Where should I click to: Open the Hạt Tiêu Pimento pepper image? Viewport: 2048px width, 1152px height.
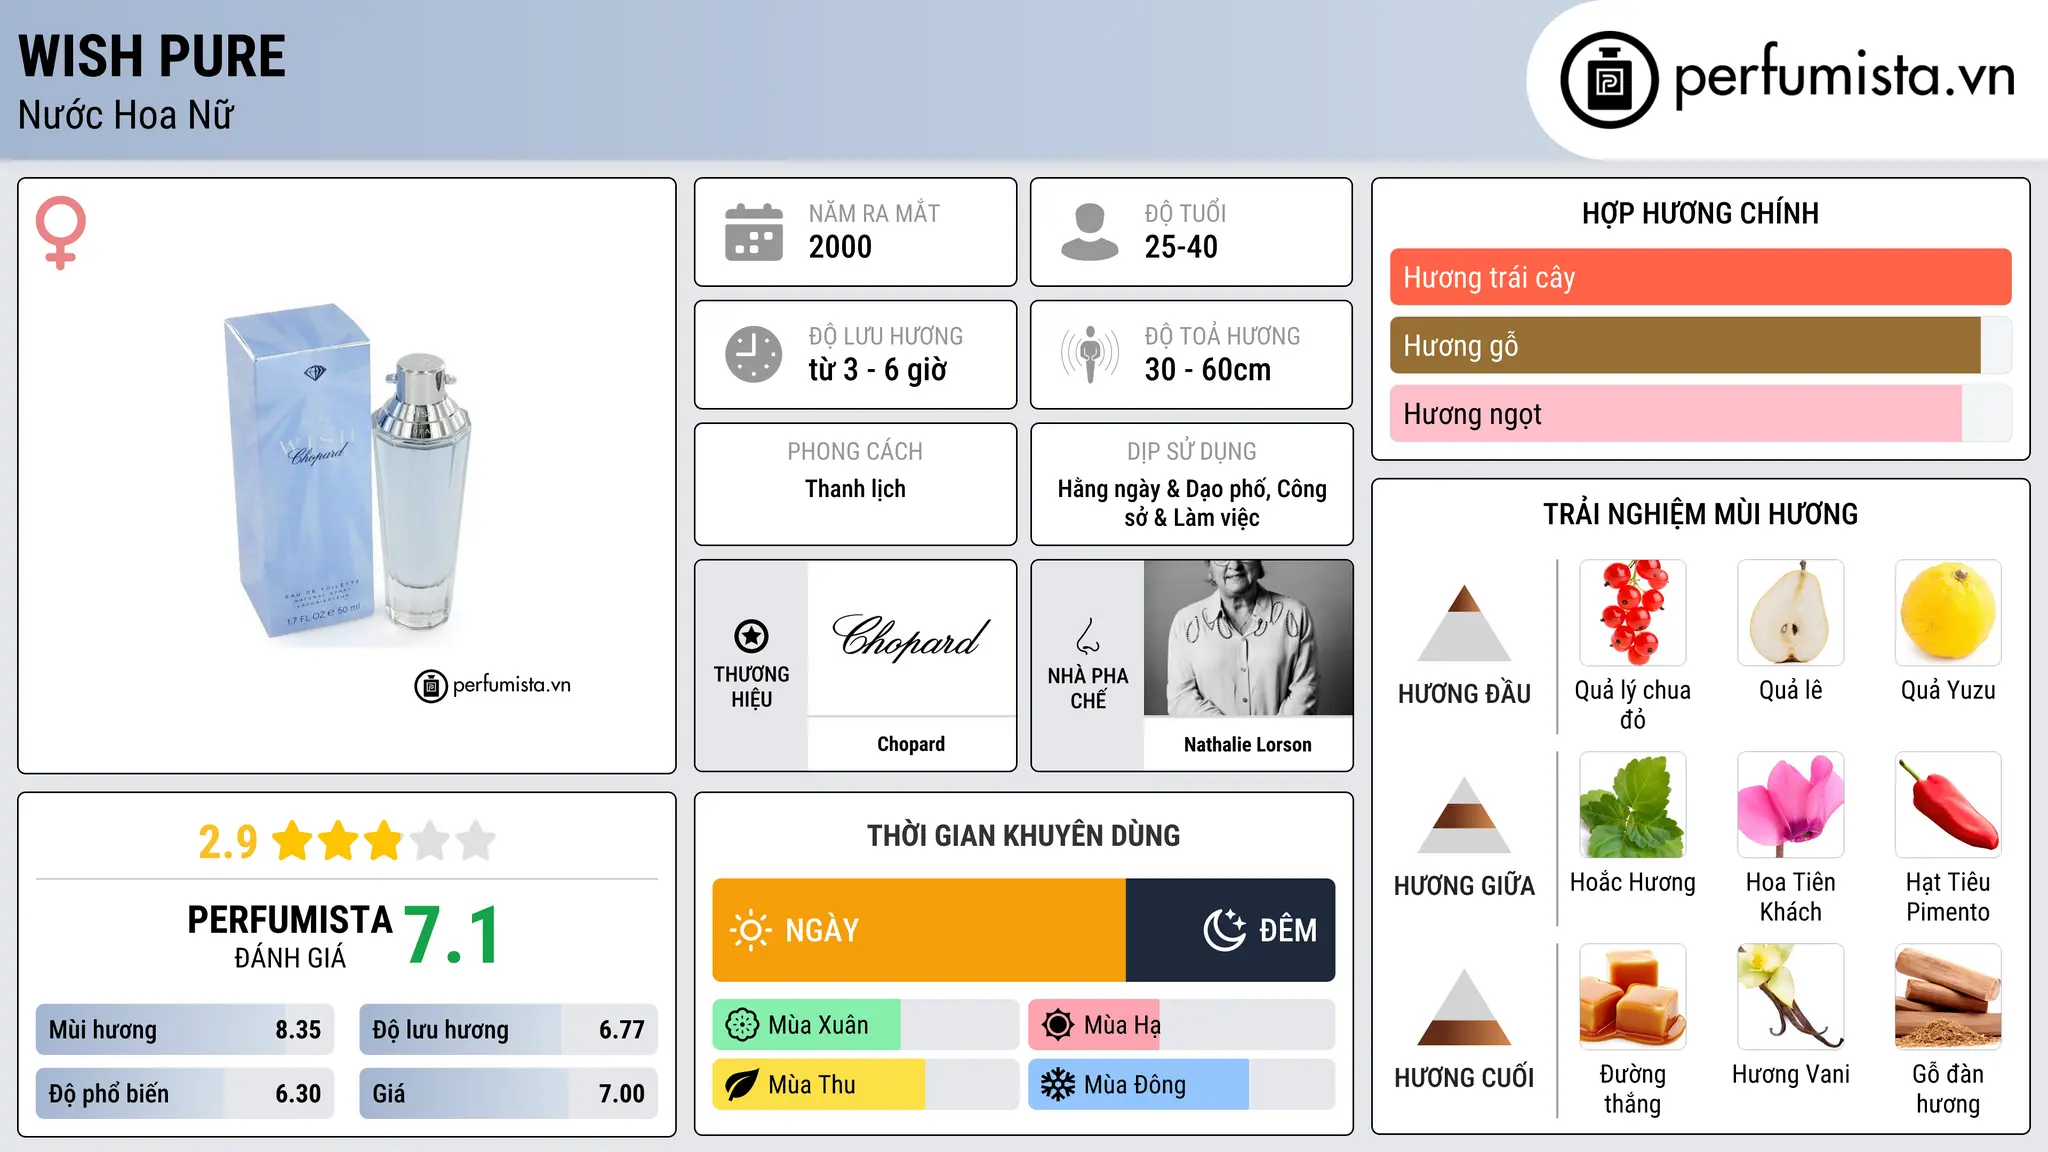point(1948,805)
